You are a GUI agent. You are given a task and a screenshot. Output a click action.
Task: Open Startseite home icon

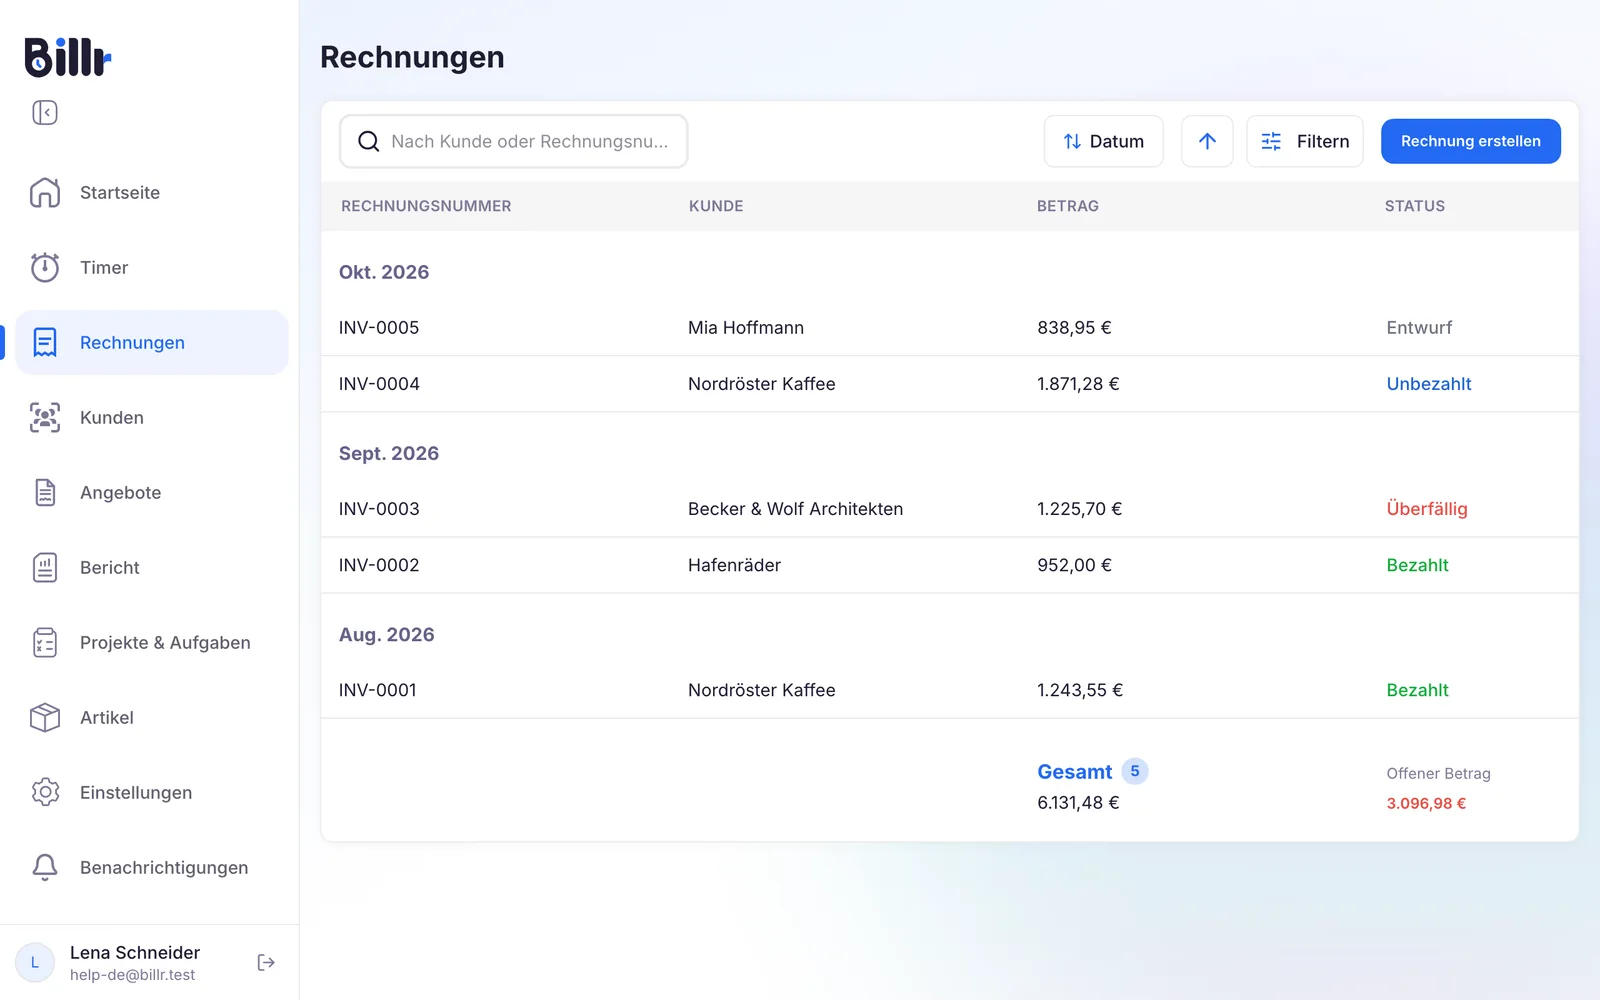coord(45,192)
